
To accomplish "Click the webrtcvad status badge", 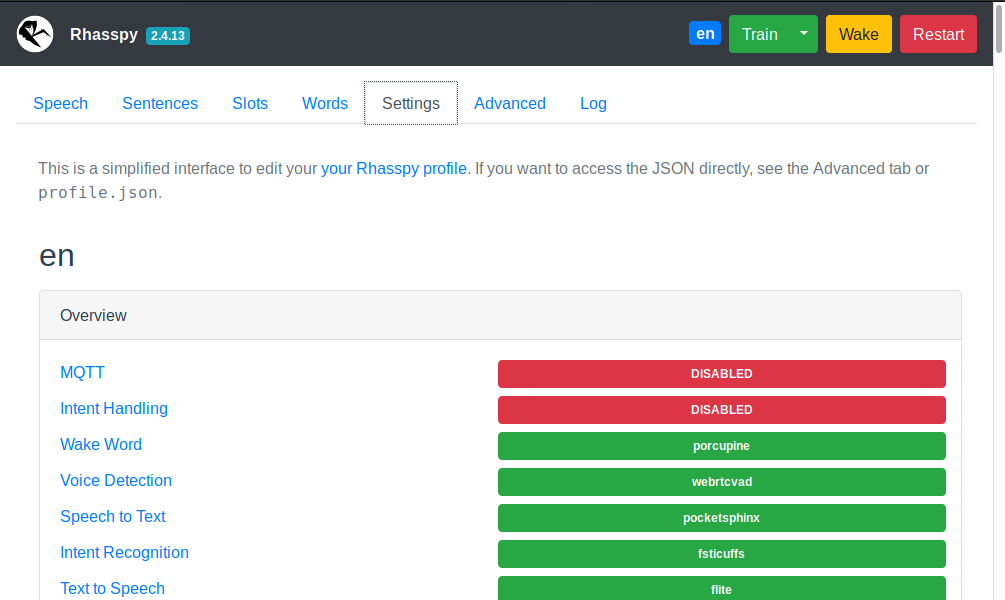I will click(x=722, y=481).
